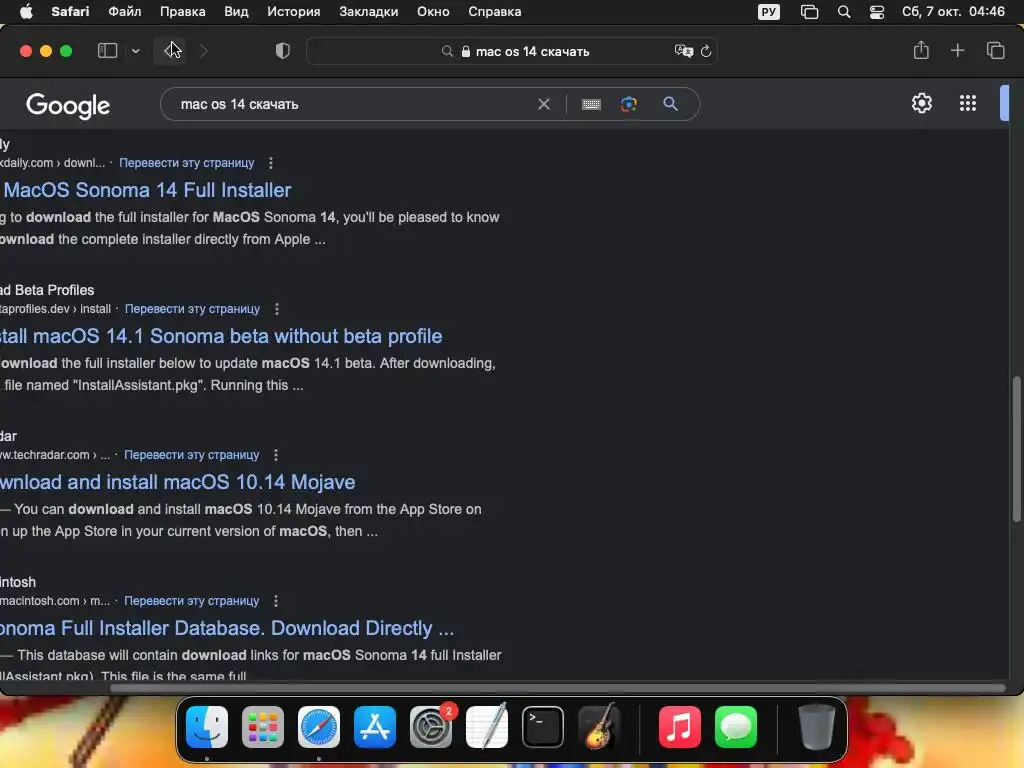Open the Файл menu
Screen dimensions: 1024x768
pyautogui.click(x=125, y=12)
